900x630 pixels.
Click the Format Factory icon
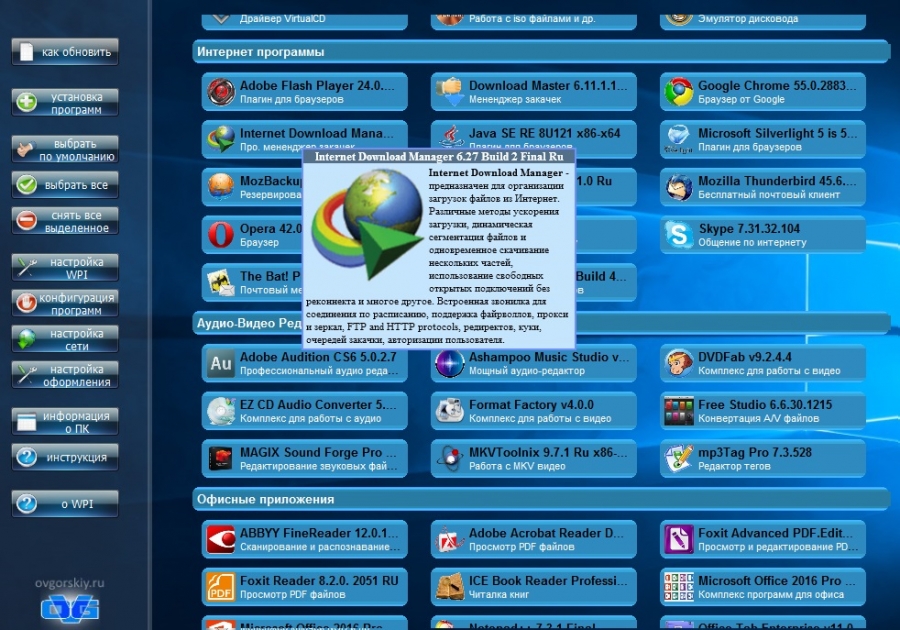449,411
